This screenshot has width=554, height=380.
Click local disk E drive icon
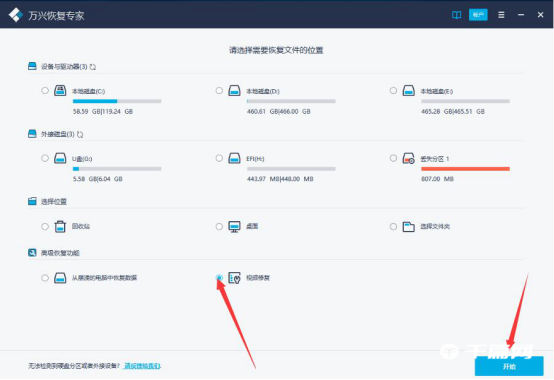408,90
